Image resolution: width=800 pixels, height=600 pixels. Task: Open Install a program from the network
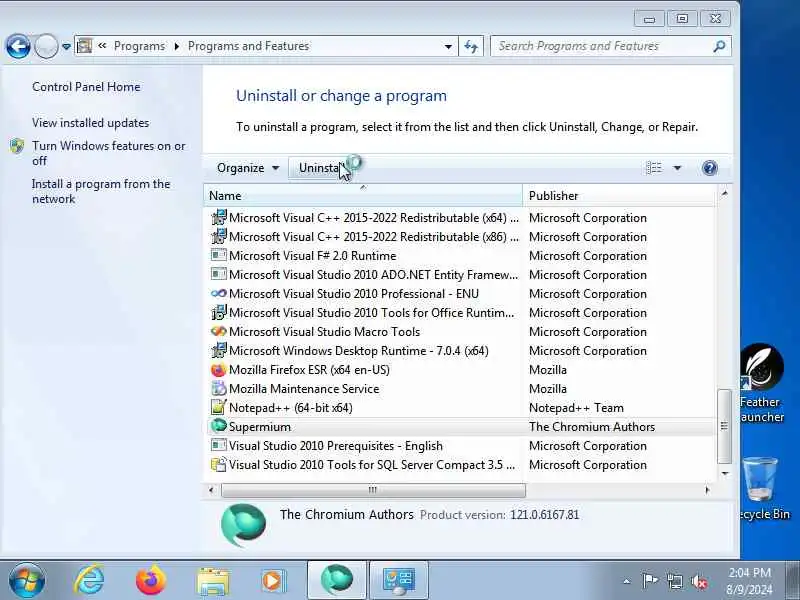click(101, 191)
